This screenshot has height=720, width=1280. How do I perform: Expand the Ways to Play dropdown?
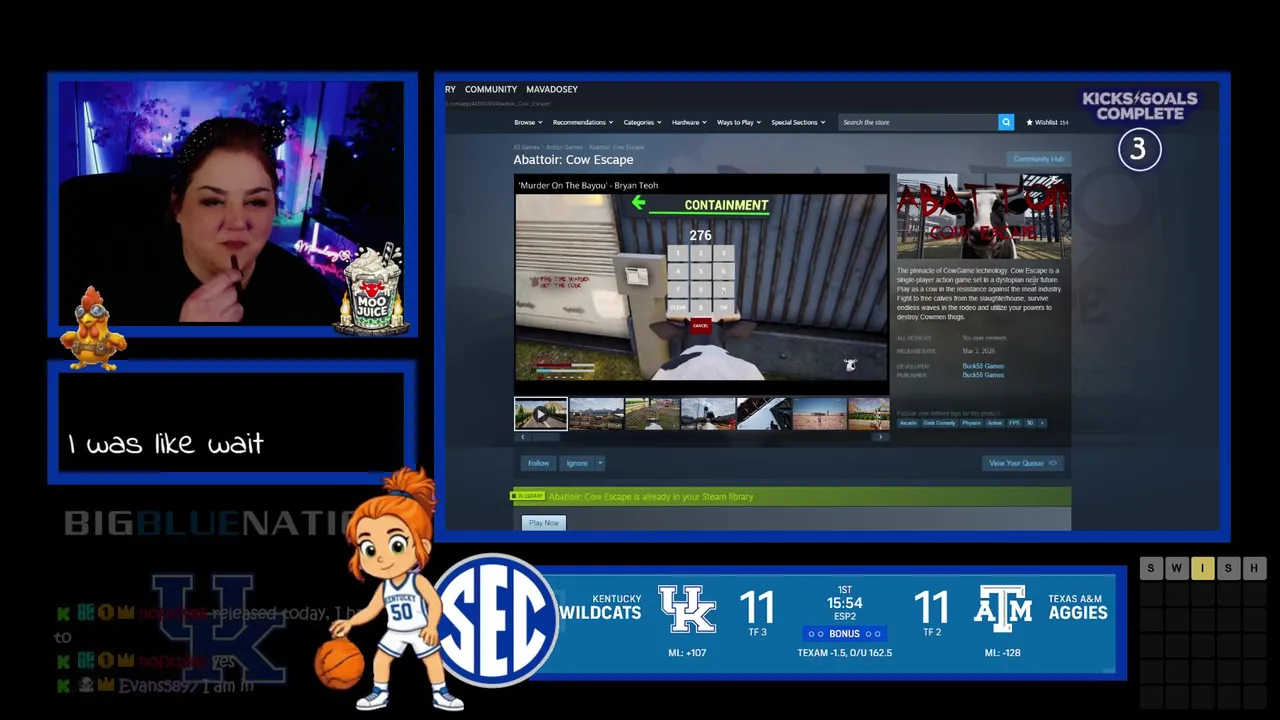739,122
